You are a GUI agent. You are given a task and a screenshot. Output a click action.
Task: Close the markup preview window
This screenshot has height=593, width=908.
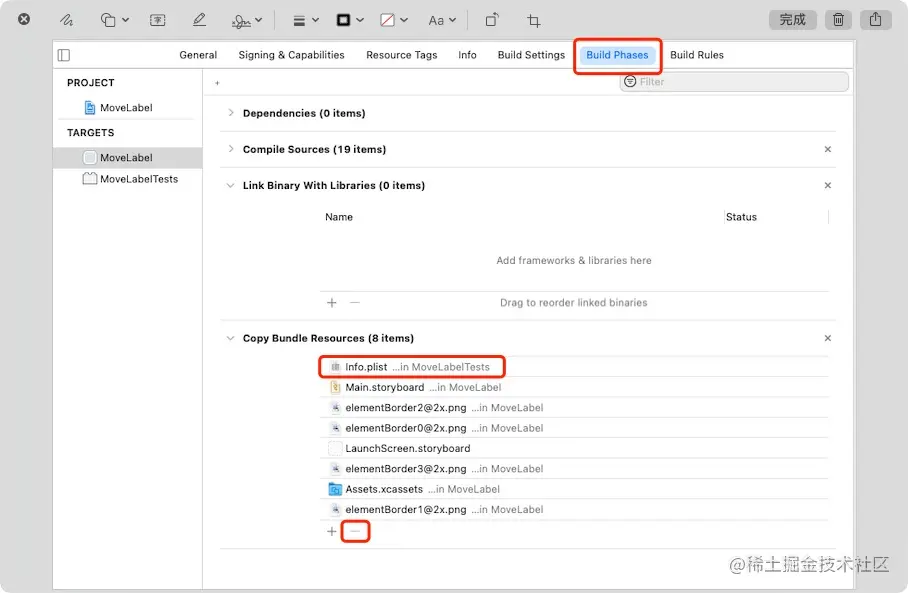click(24, 19)
